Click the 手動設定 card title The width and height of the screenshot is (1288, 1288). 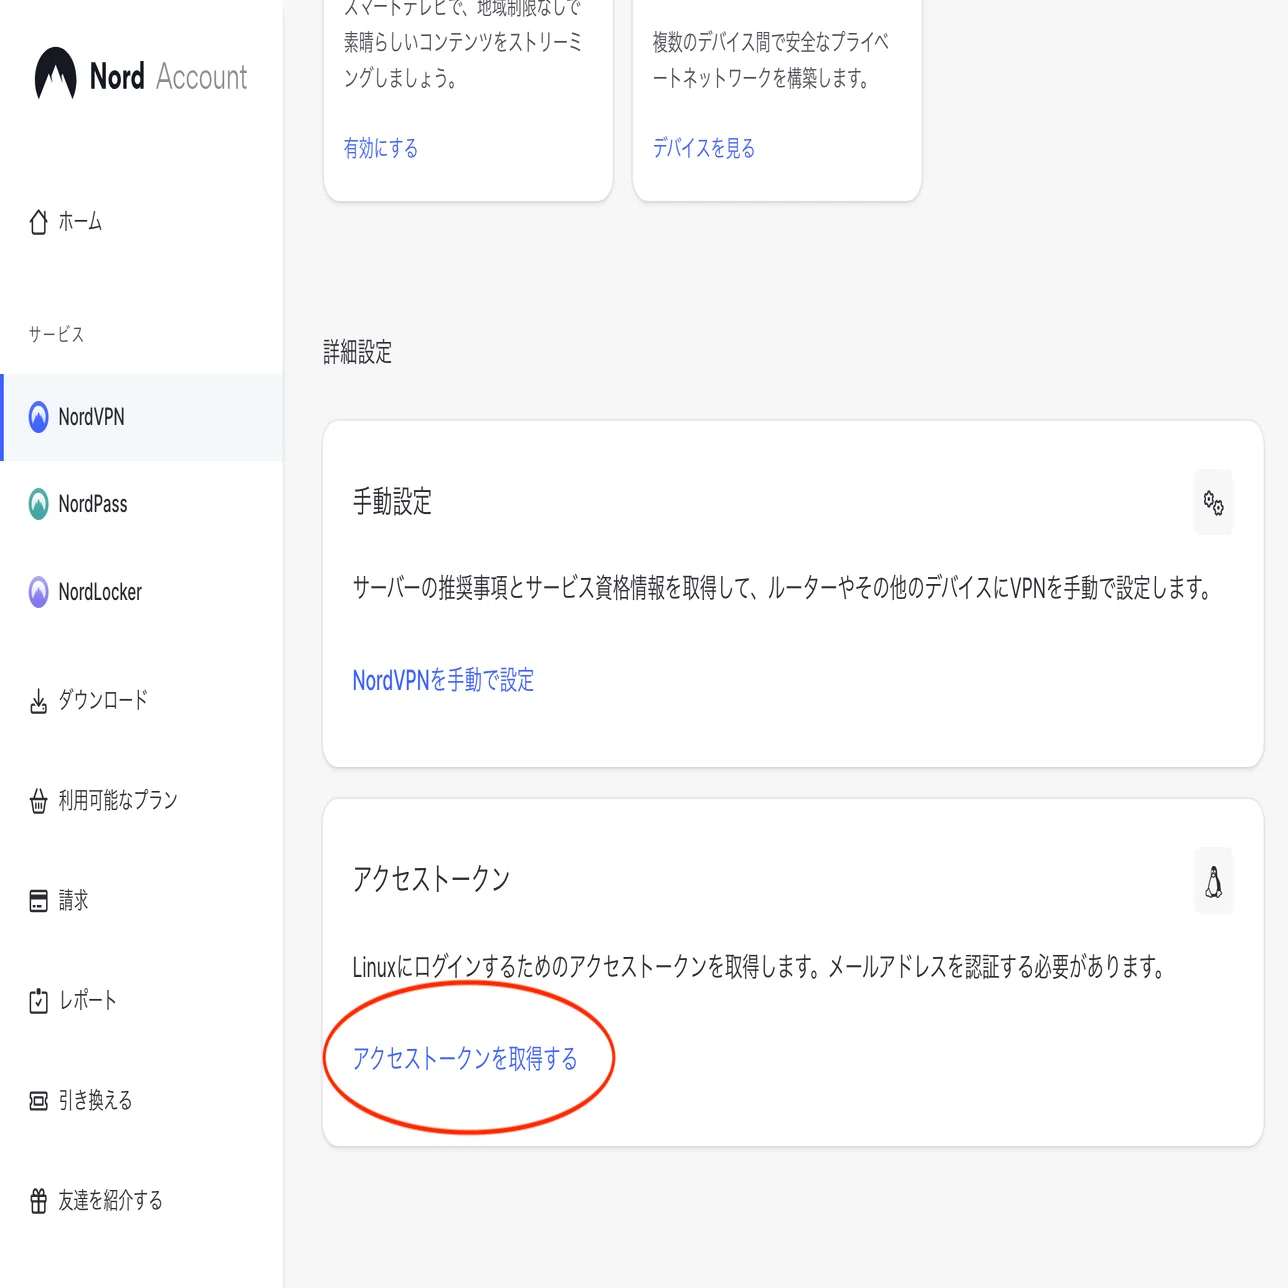coord(392,501)
